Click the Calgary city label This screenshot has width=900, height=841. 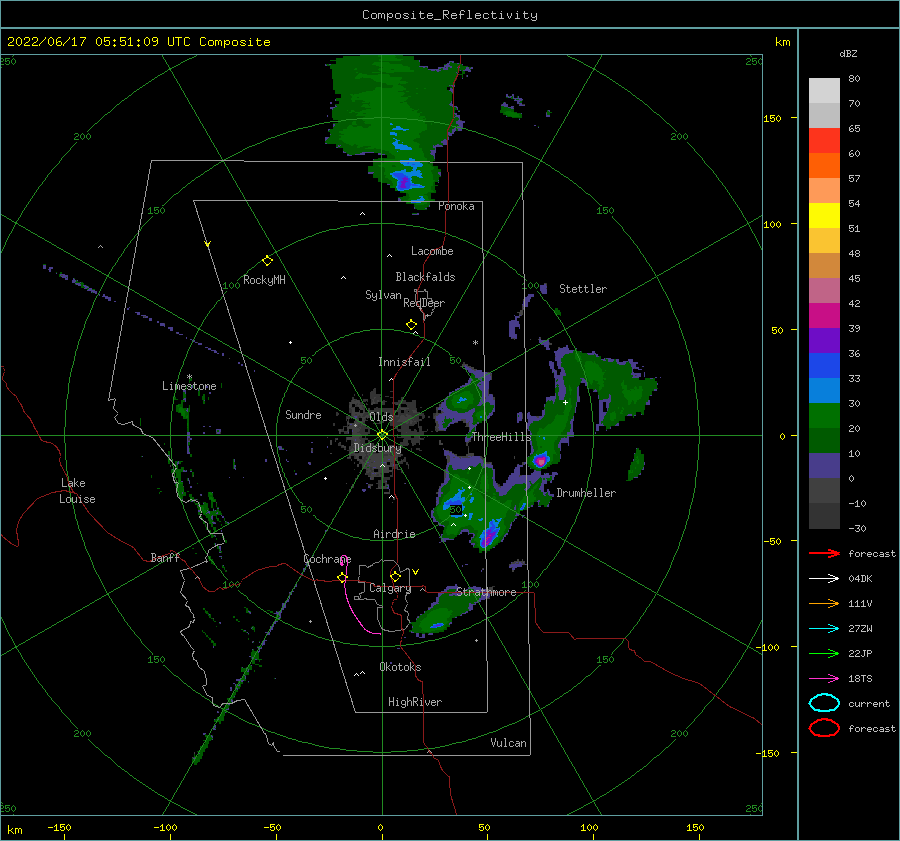[390, 588]
